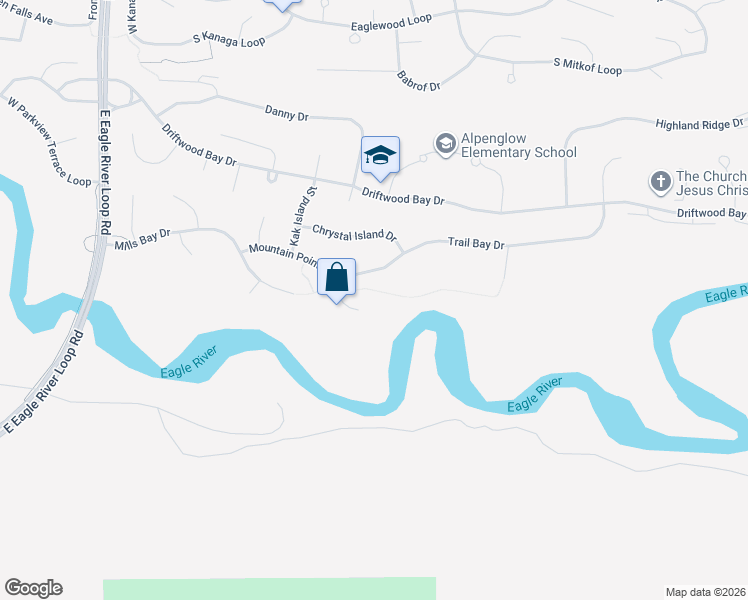Click the shopping bag store marker
This screenshot has height=600, width=748.
point(336,279)
